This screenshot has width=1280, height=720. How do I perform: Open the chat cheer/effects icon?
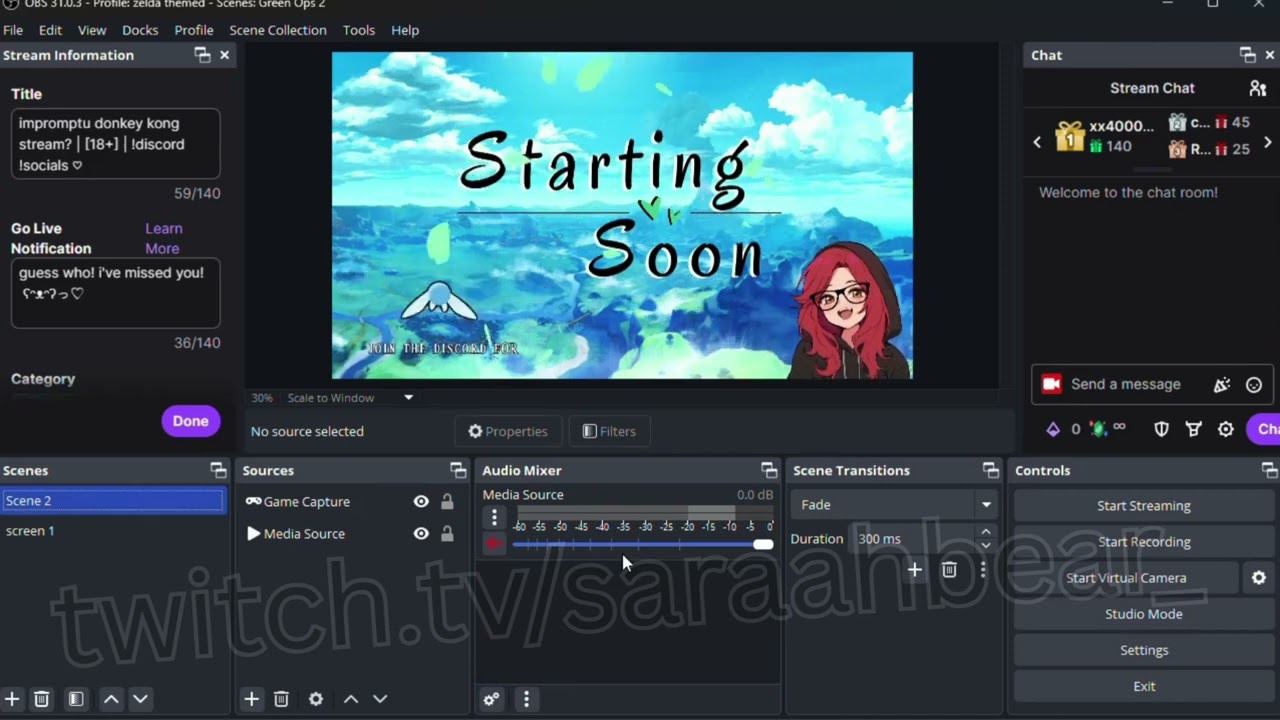[1221, 384]
